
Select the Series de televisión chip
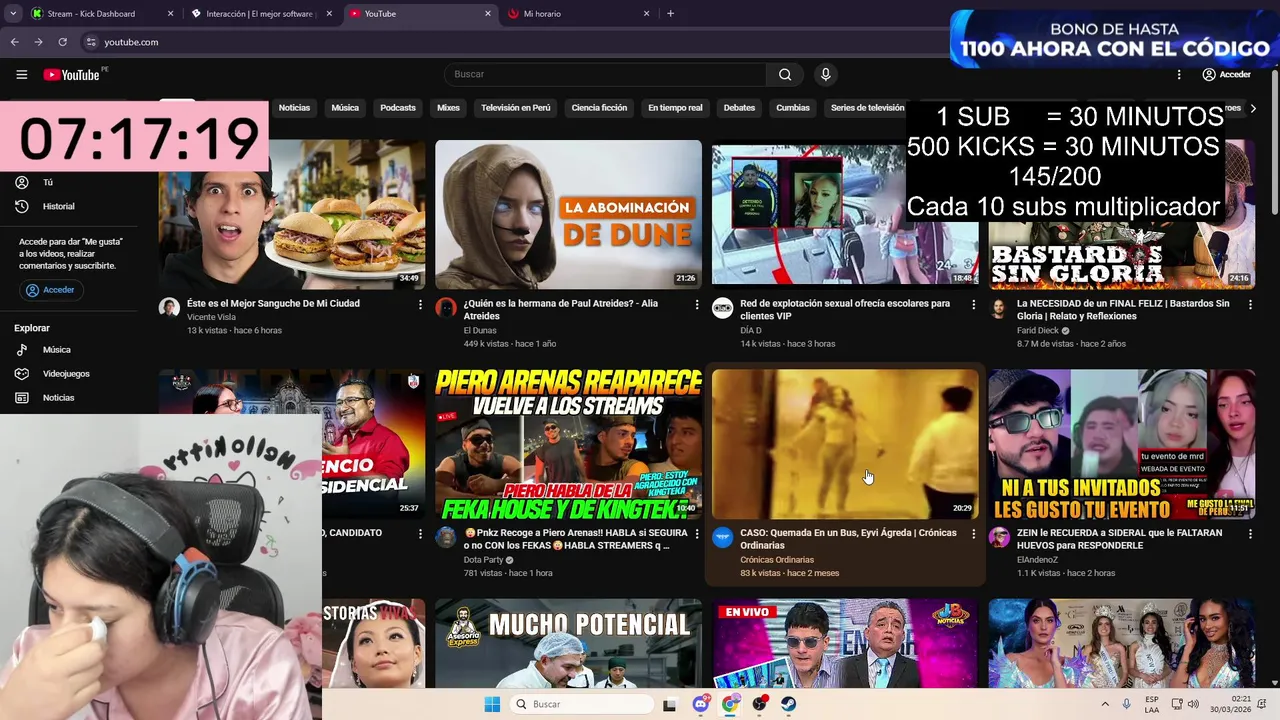tap(867, 108)
